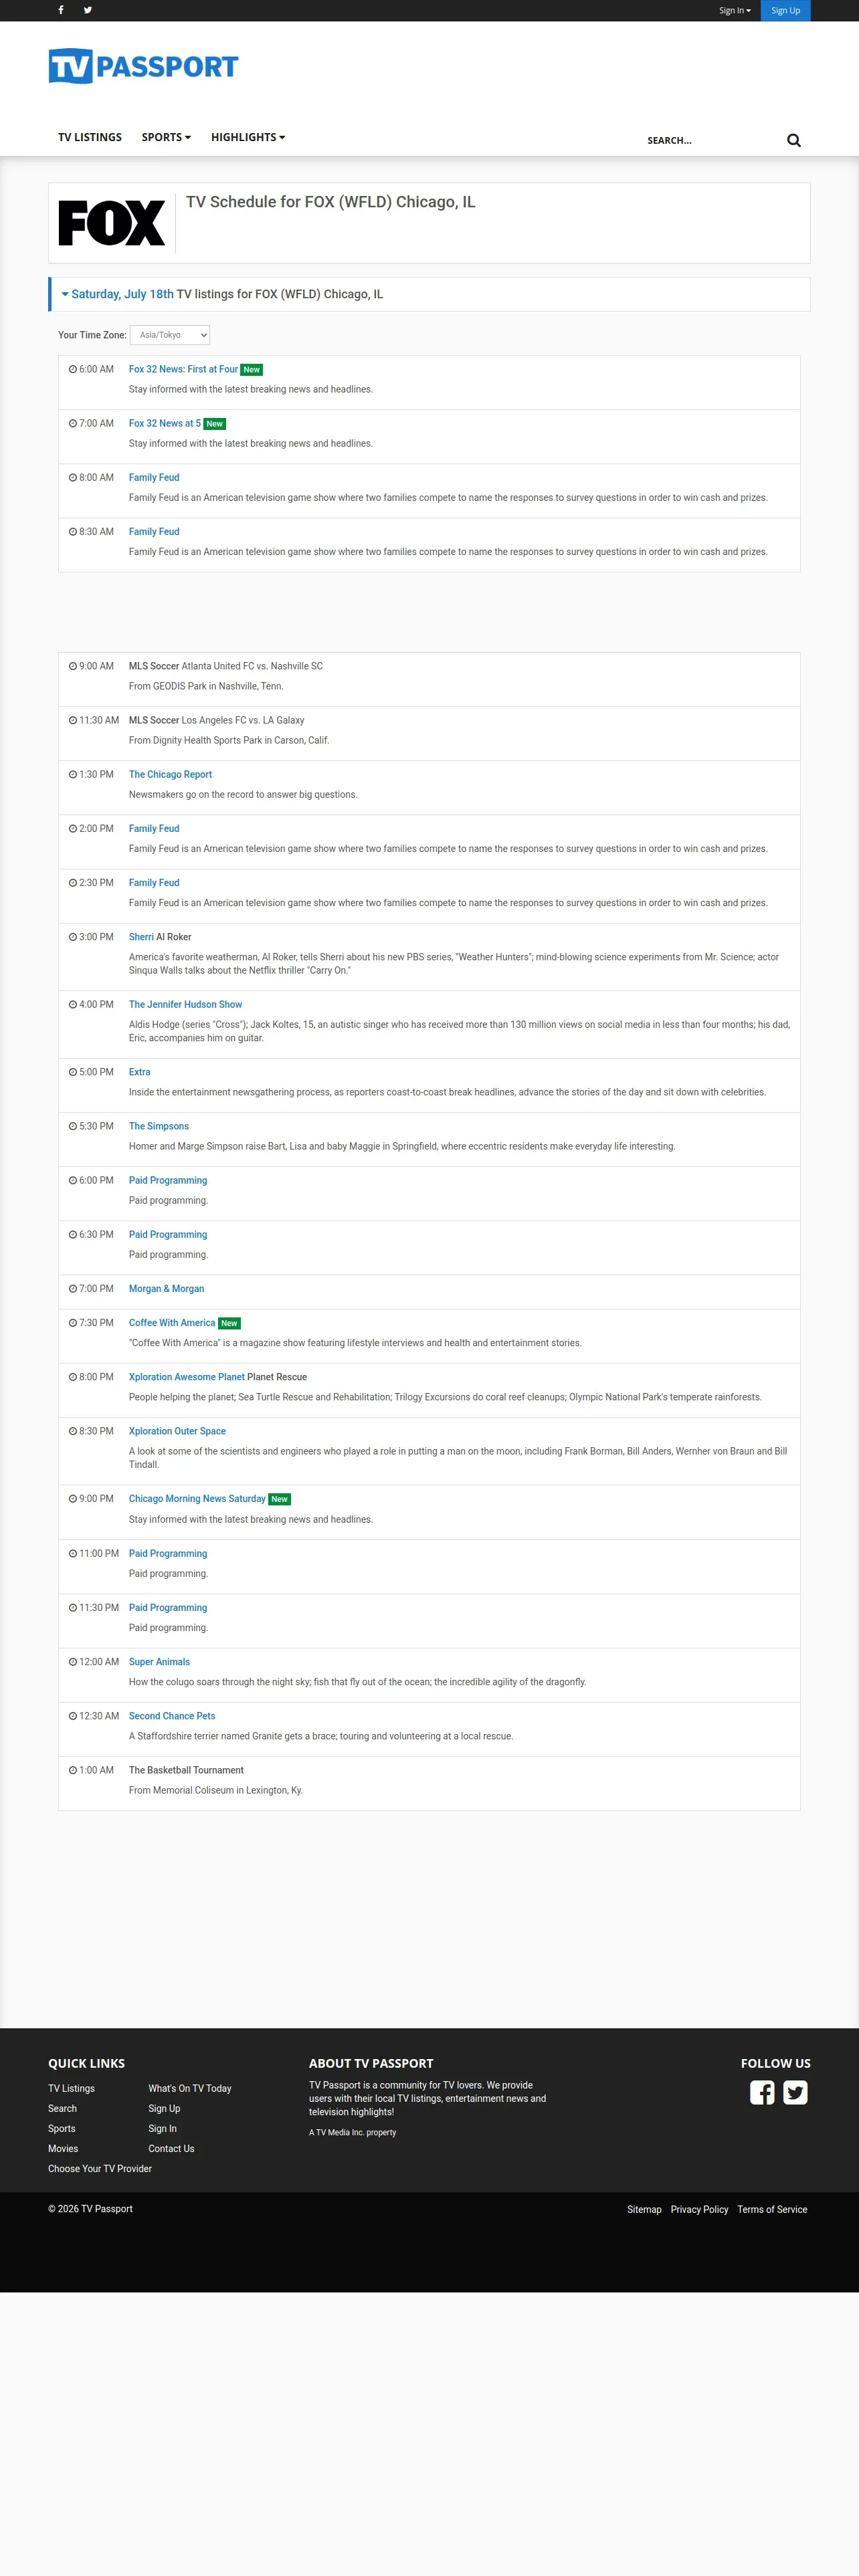Click the FOX channel logo
Screen dimensions: 859x2576
[112, 223]
